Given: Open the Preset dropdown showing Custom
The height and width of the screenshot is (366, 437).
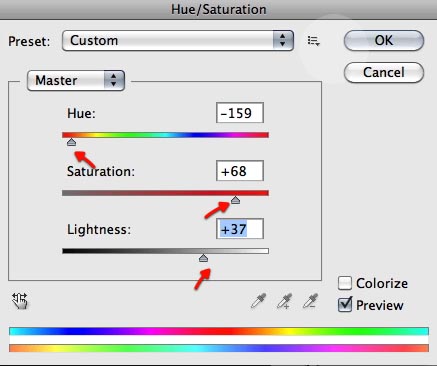Looking at the screenshot, I should coord(178,41).
